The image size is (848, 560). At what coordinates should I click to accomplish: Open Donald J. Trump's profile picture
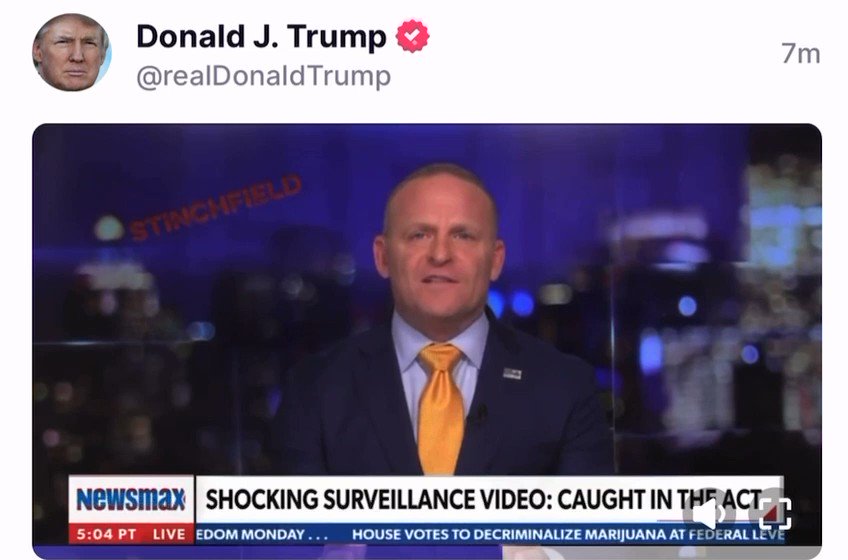click(x=72, y=52)
